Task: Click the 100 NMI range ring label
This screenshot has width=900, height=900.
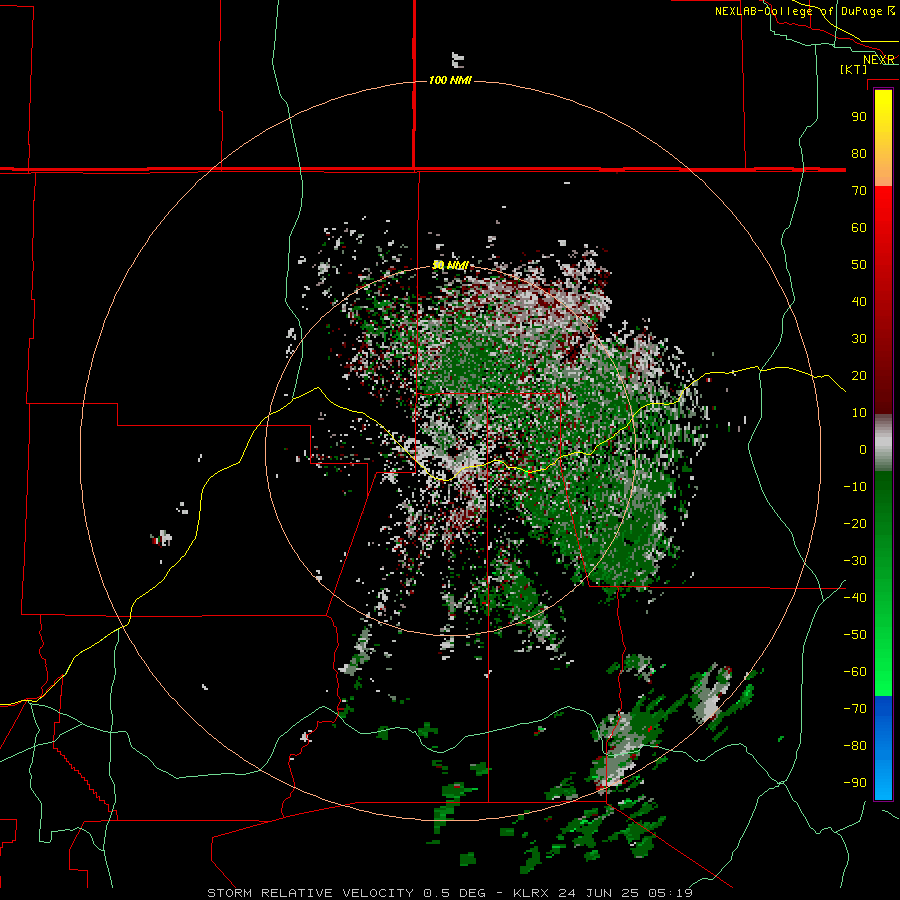Action: tap(450, 80)
